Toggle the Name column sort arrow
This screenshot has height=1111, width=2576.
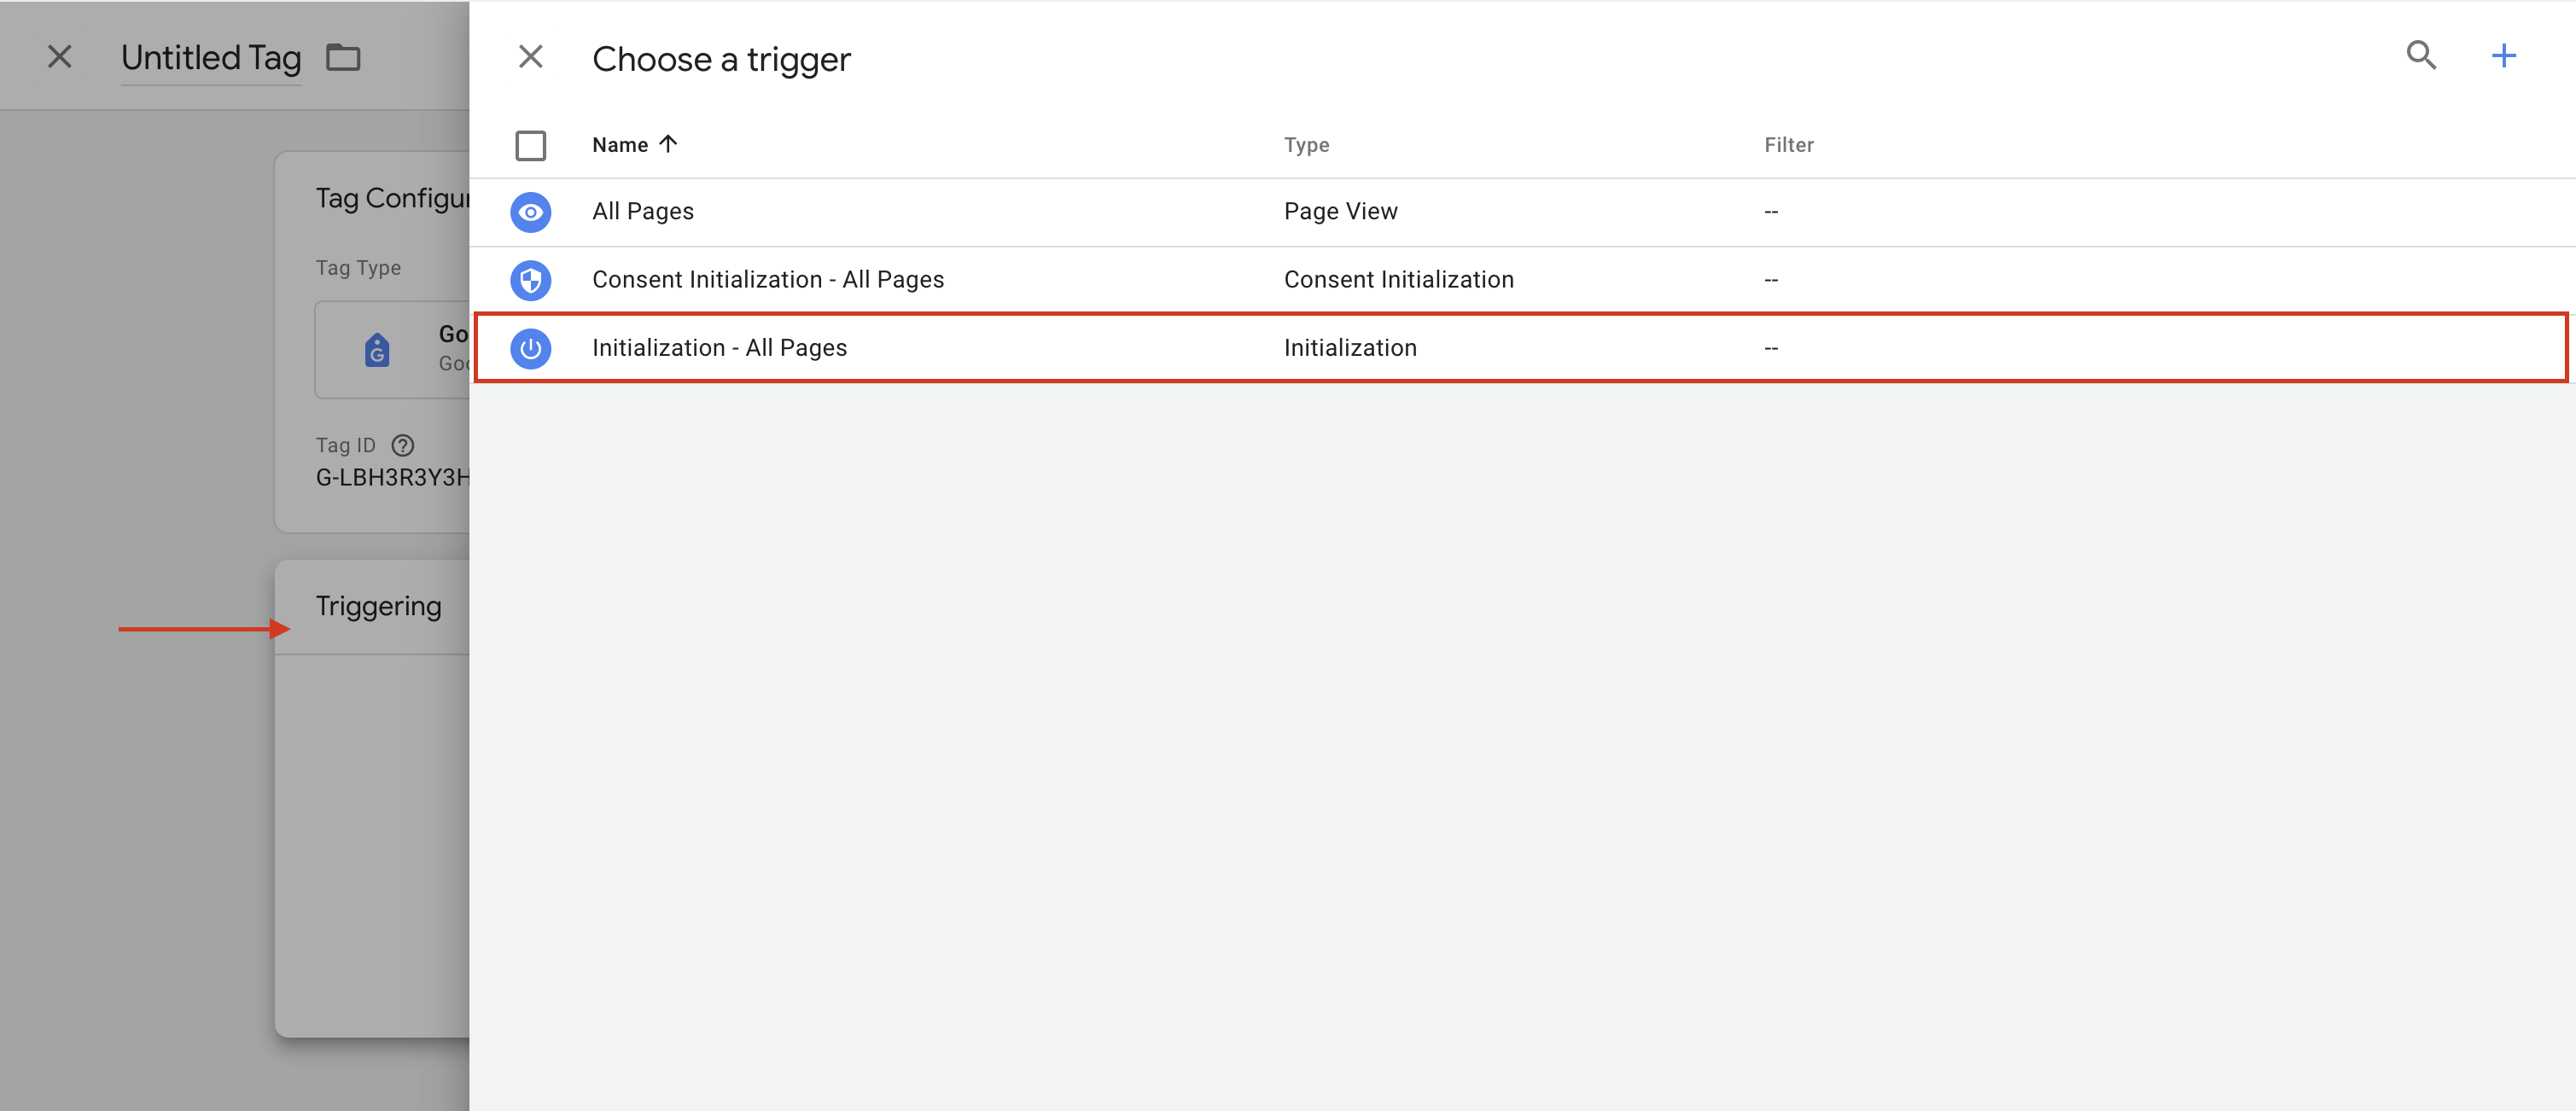pyautogui.click(x=668, y=144)
